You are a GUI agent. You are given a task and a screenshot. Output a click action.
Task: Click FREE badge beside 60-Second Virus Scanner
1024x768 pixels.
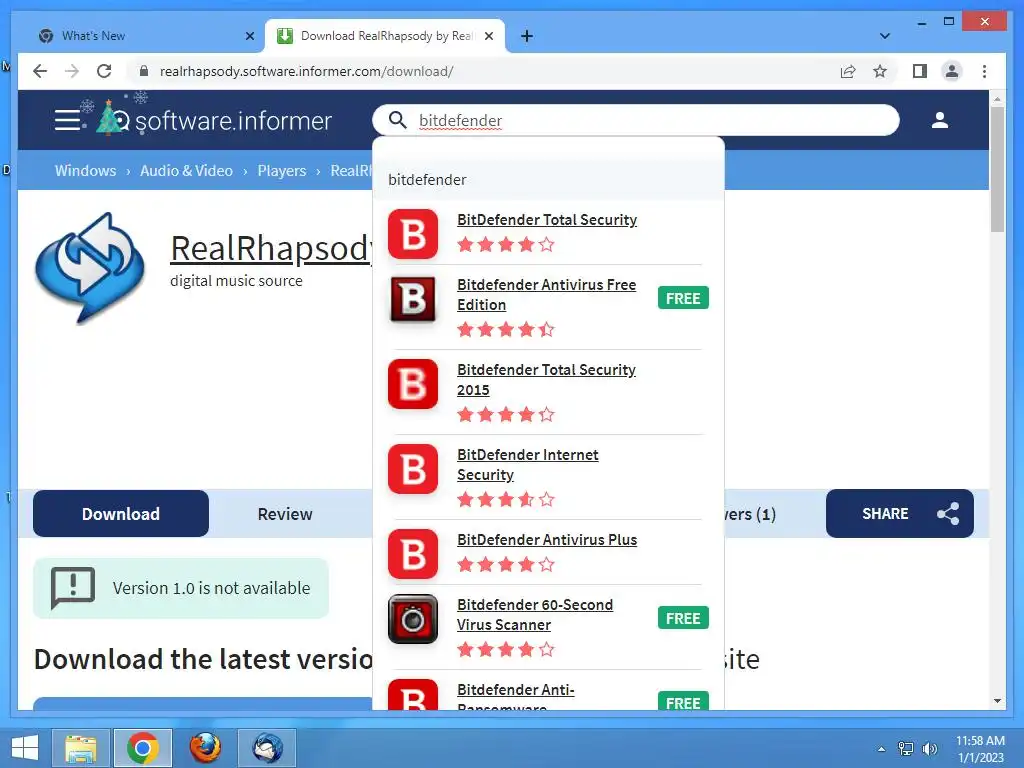pyautogui.click(x=683, y=618)
